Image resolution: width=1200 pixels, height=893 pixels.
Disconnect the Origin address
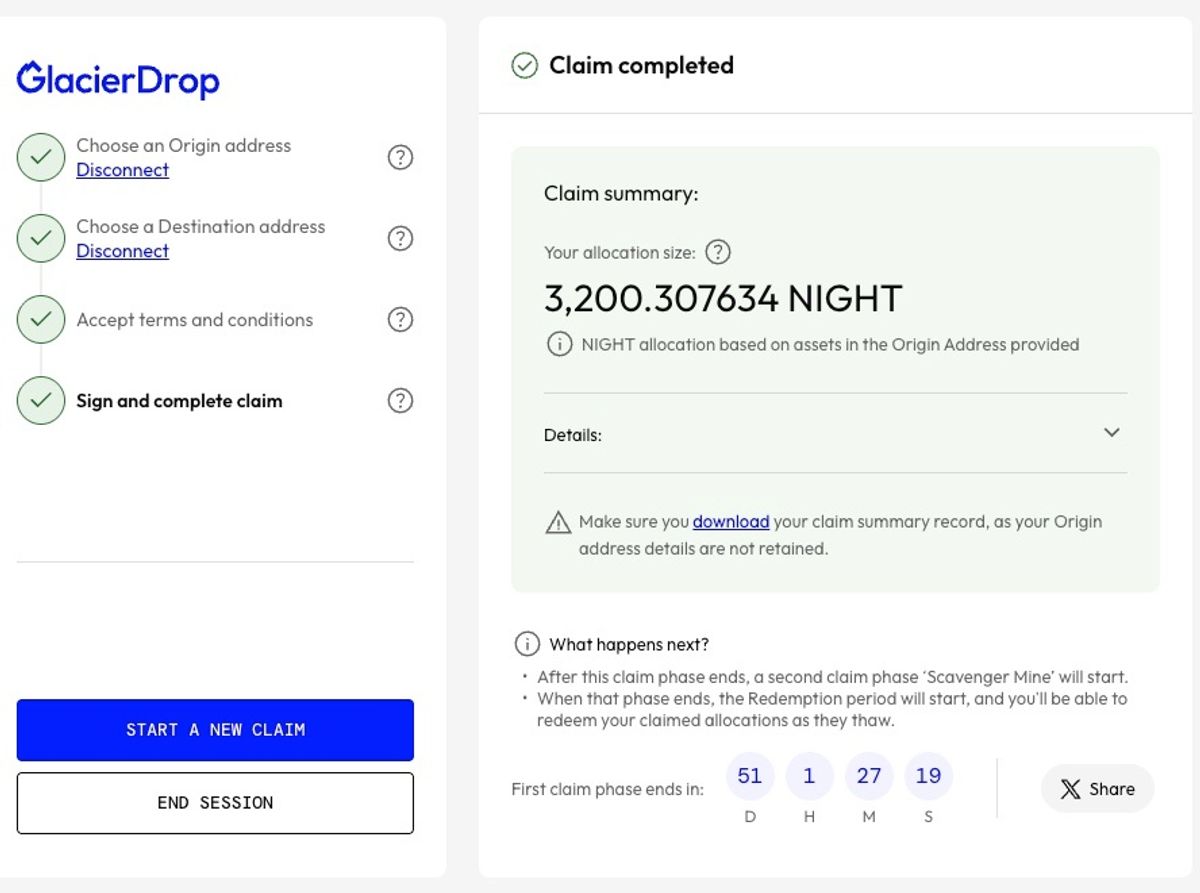(123, 170)
